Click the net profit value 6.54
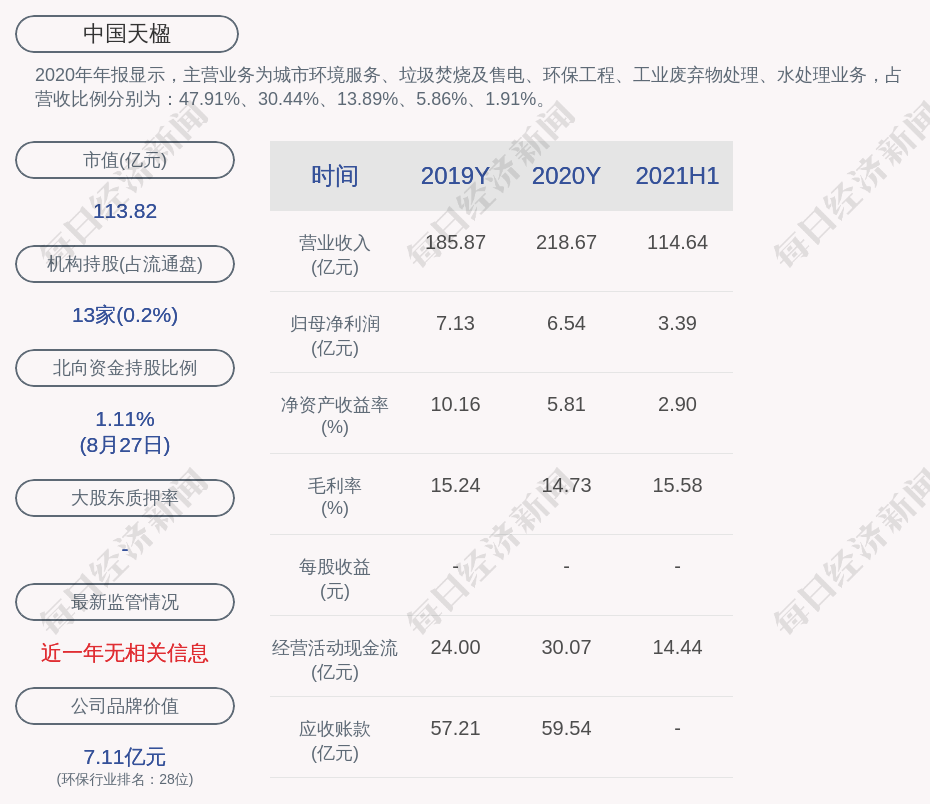 [566, 323]
